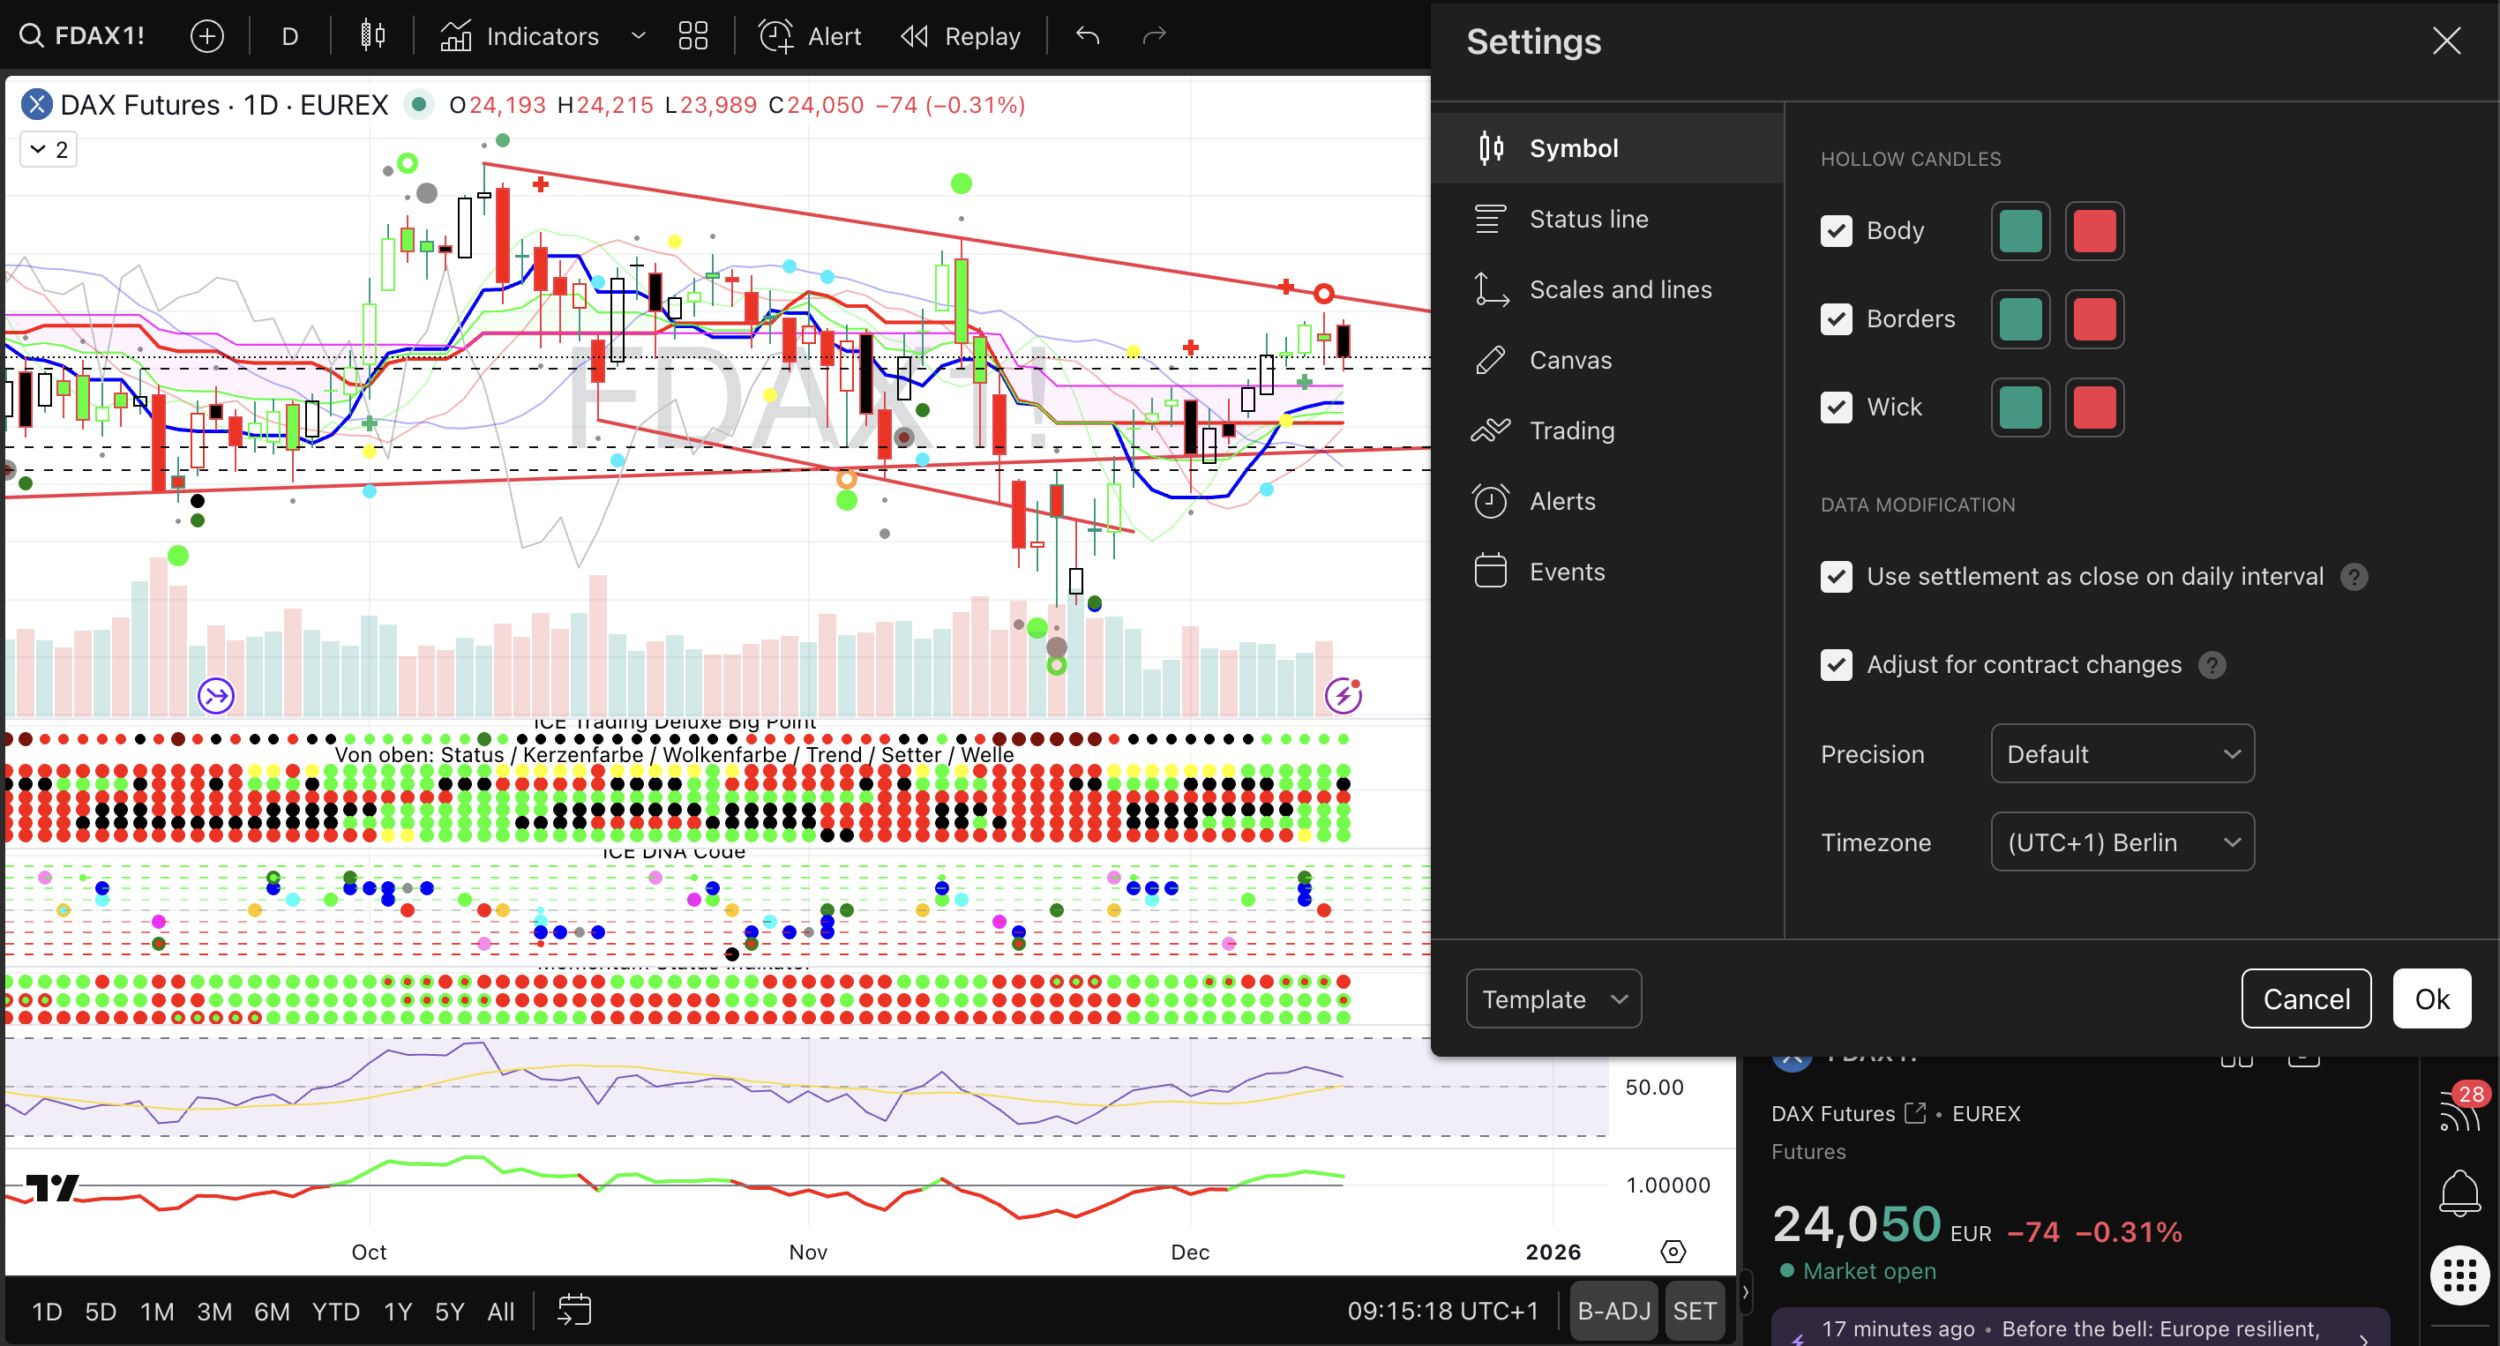Click the compare symbol plus icon
This screenshot has height=1346, width=2500.
[207, 36]
